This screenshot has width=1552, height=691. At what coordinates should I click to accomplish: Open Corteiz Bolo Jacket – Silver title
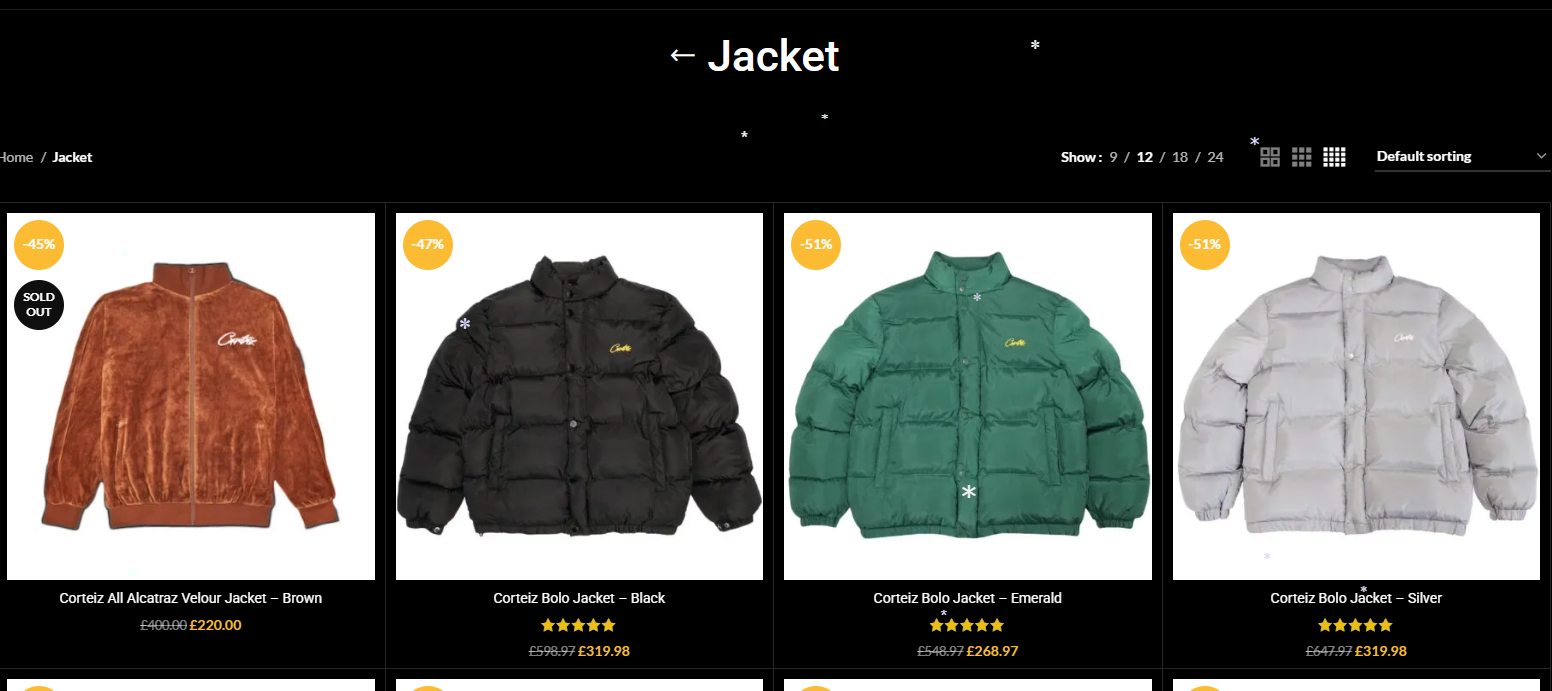1356,598
